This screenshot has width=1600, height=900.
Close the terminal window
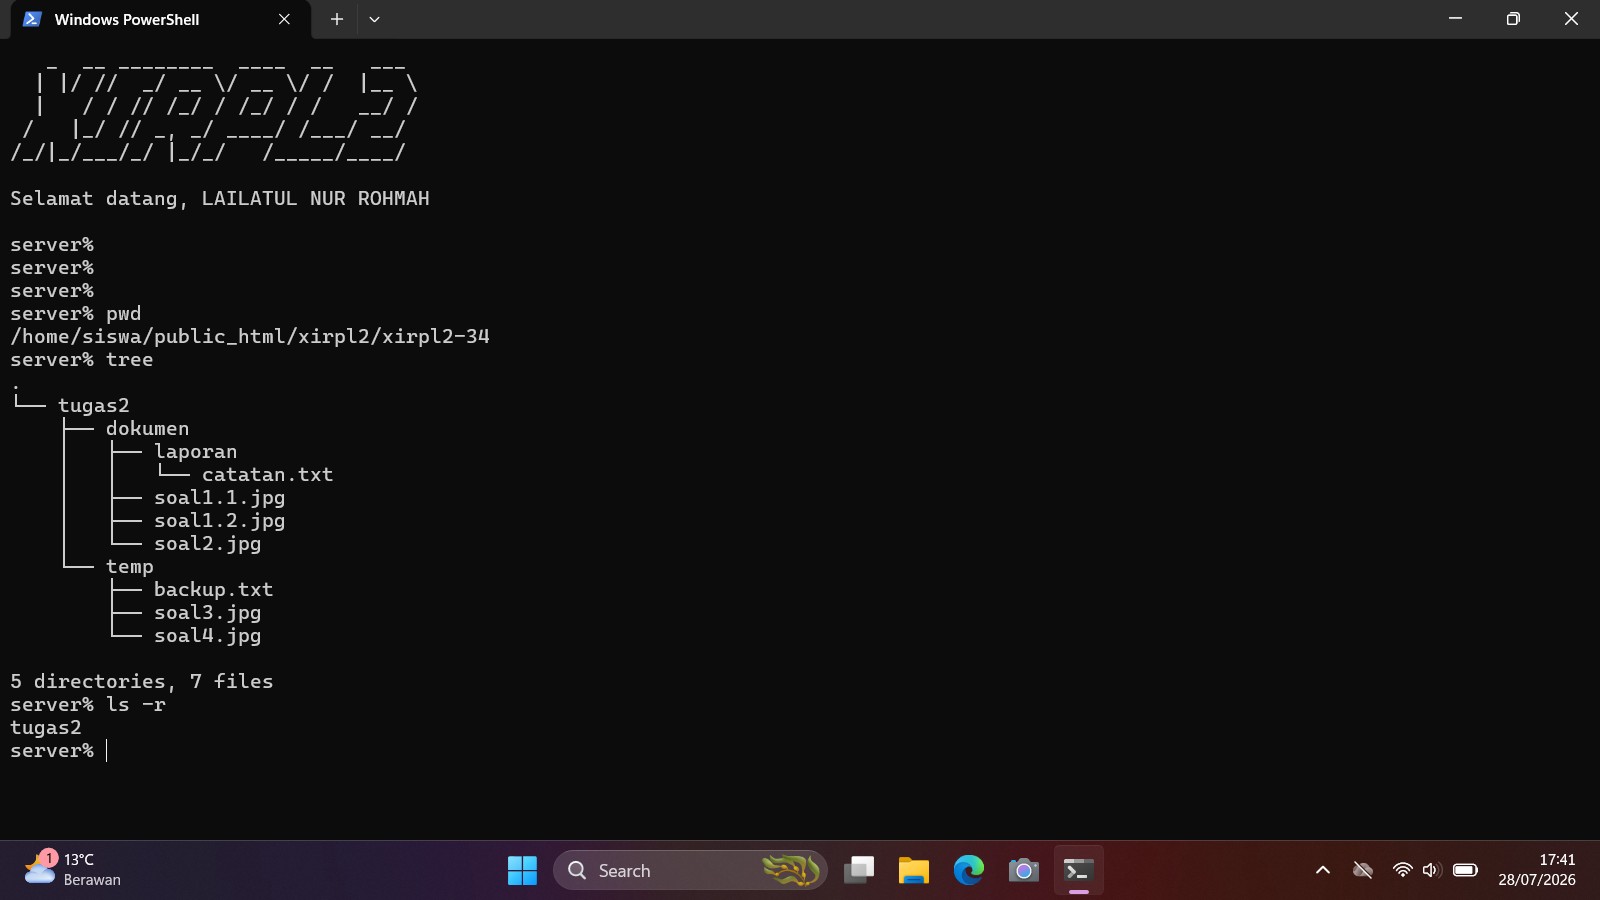tap(1571, 19)
